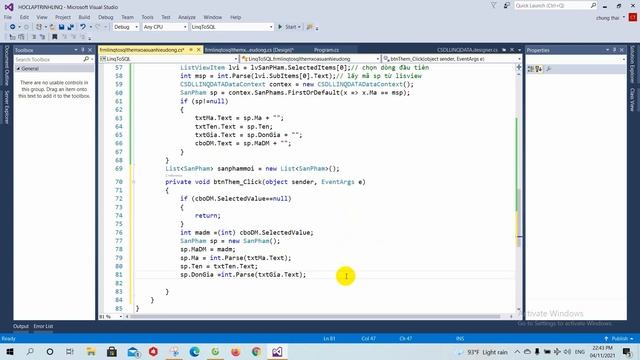This screenshot has width=640, height=360.
Task: Click the editor horizontal scrollbar
Action: pos(314,316)
